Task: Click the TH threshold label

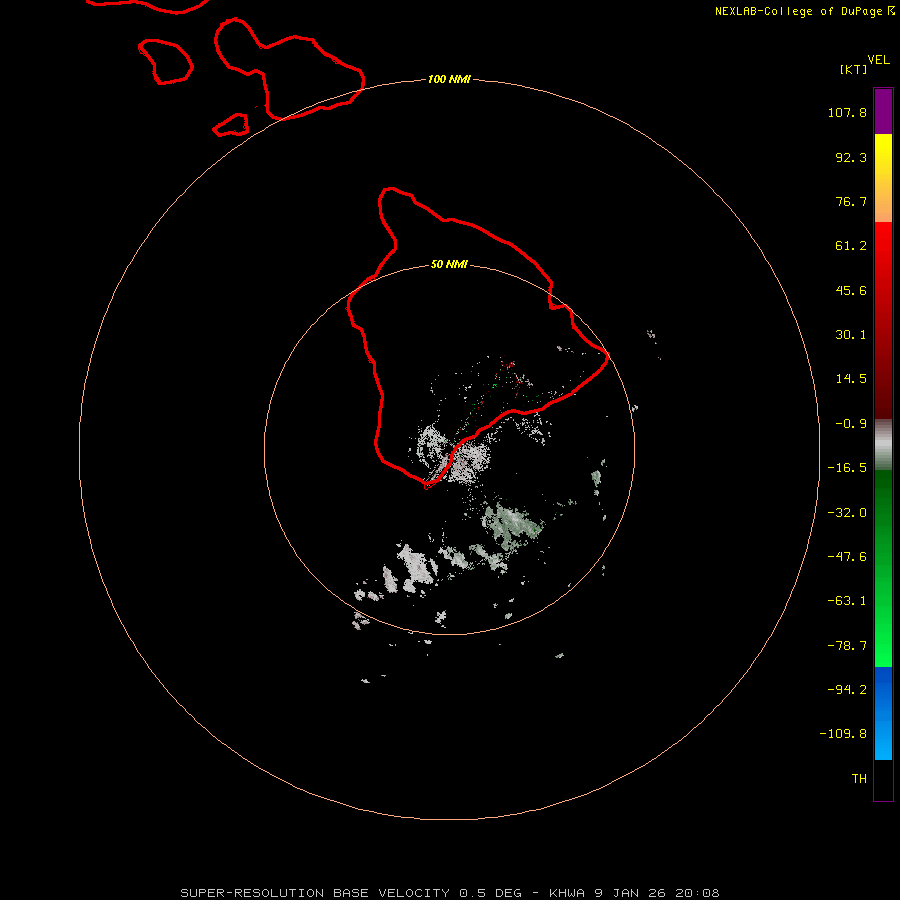Action: click(859, 779)
